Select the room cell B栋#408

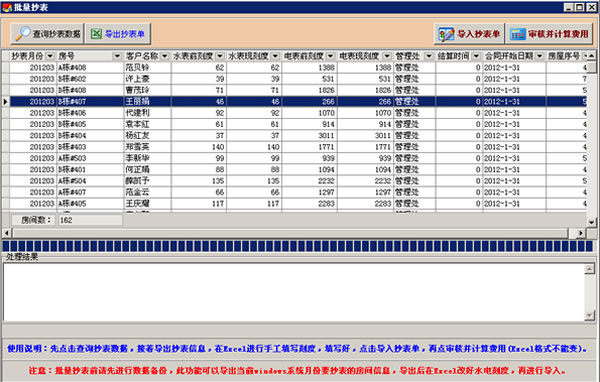90,90
